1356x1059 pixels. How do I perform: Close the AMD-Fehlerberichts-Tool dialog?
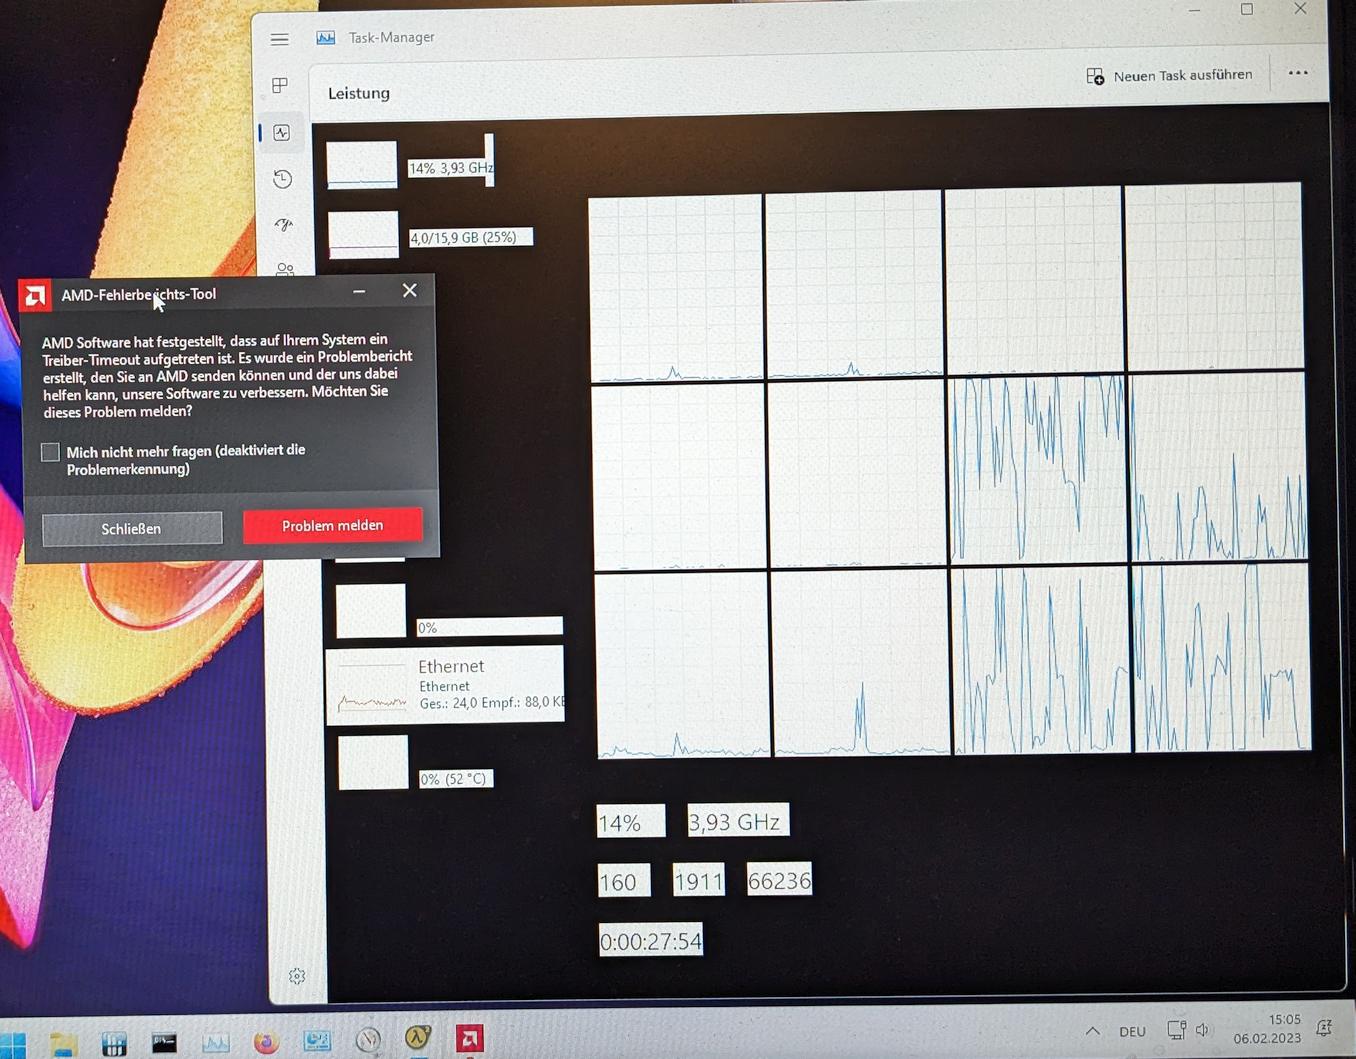pos(410,290)
